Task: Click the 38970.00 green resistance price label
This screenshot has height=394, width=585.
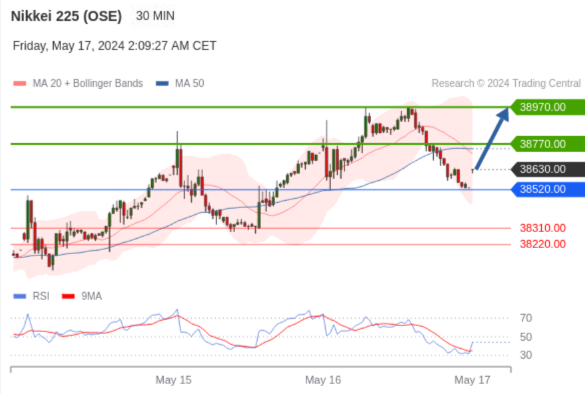Action: pyautogui.click(x=548, y=107)
